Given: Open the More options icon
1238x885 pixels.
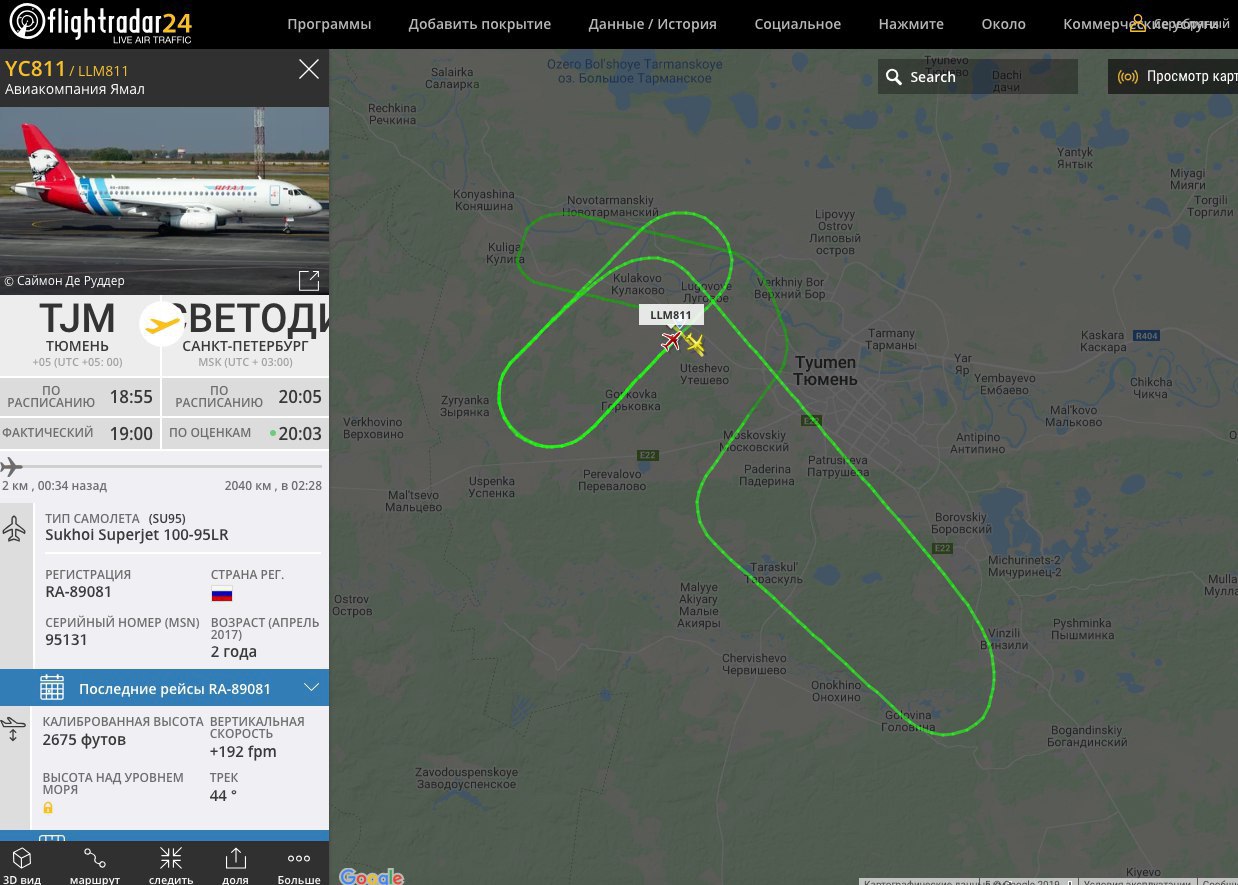Looking at the screenshot, I should (299, 858).
